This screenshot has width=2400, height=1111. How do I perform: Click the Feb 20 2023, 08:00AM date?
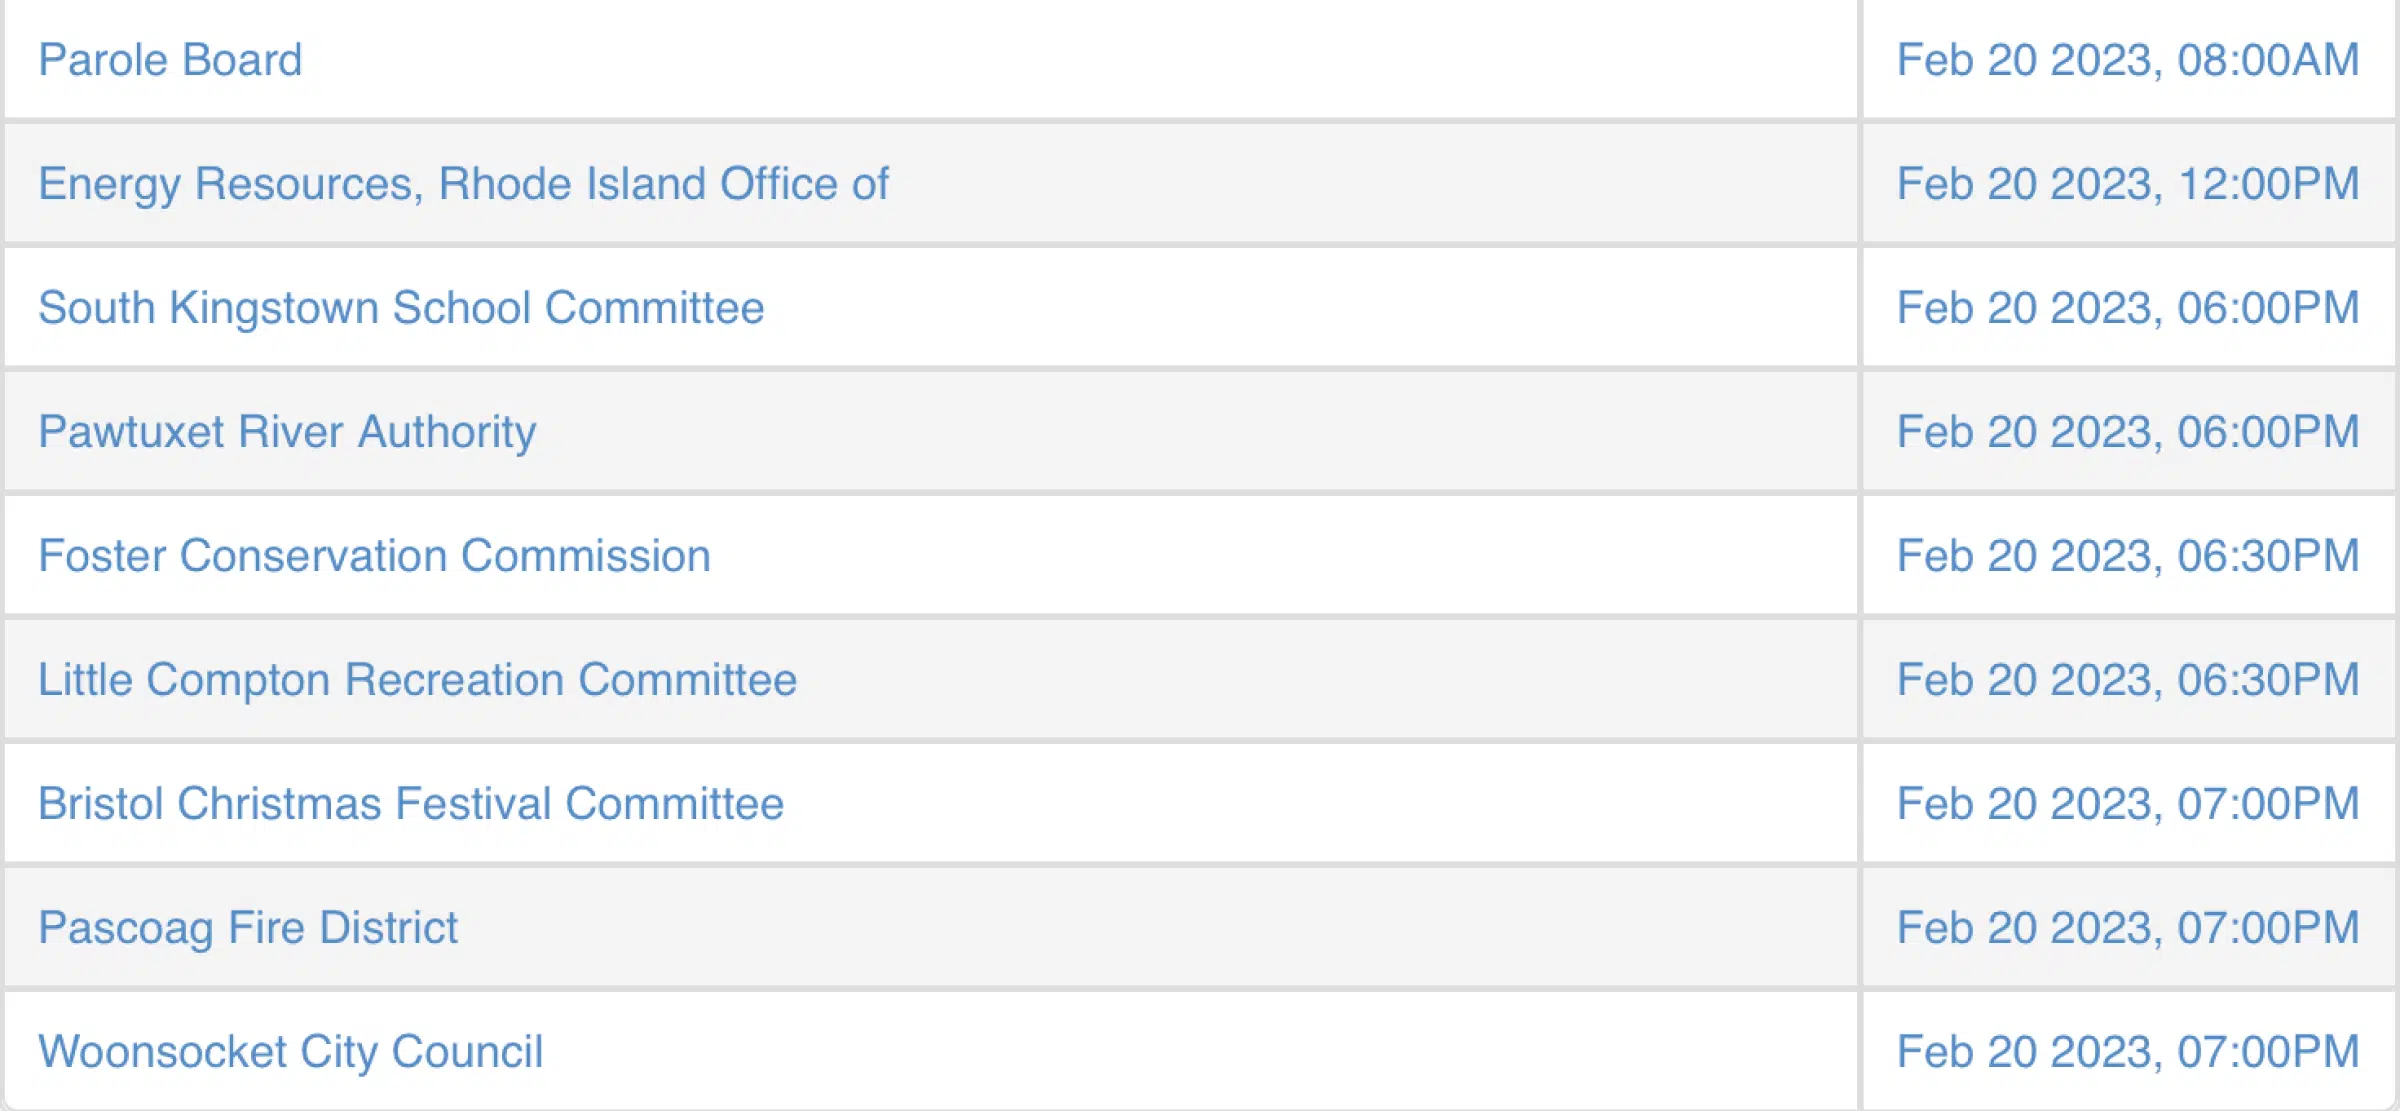point(2127,60)
